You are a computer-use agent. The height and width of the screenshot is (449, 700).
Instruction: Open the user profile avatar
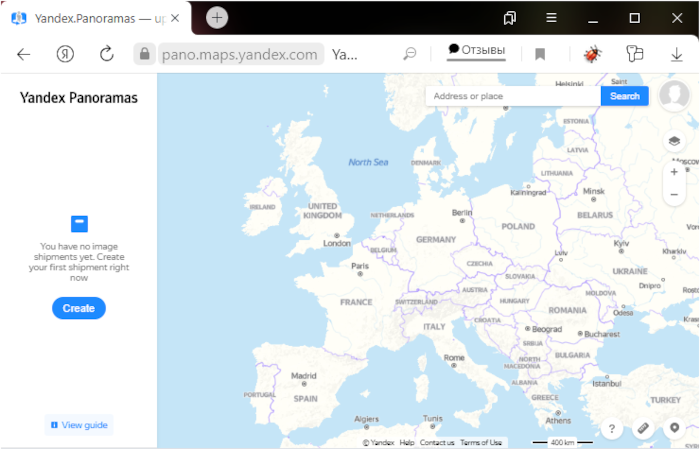tap(674, 95)
